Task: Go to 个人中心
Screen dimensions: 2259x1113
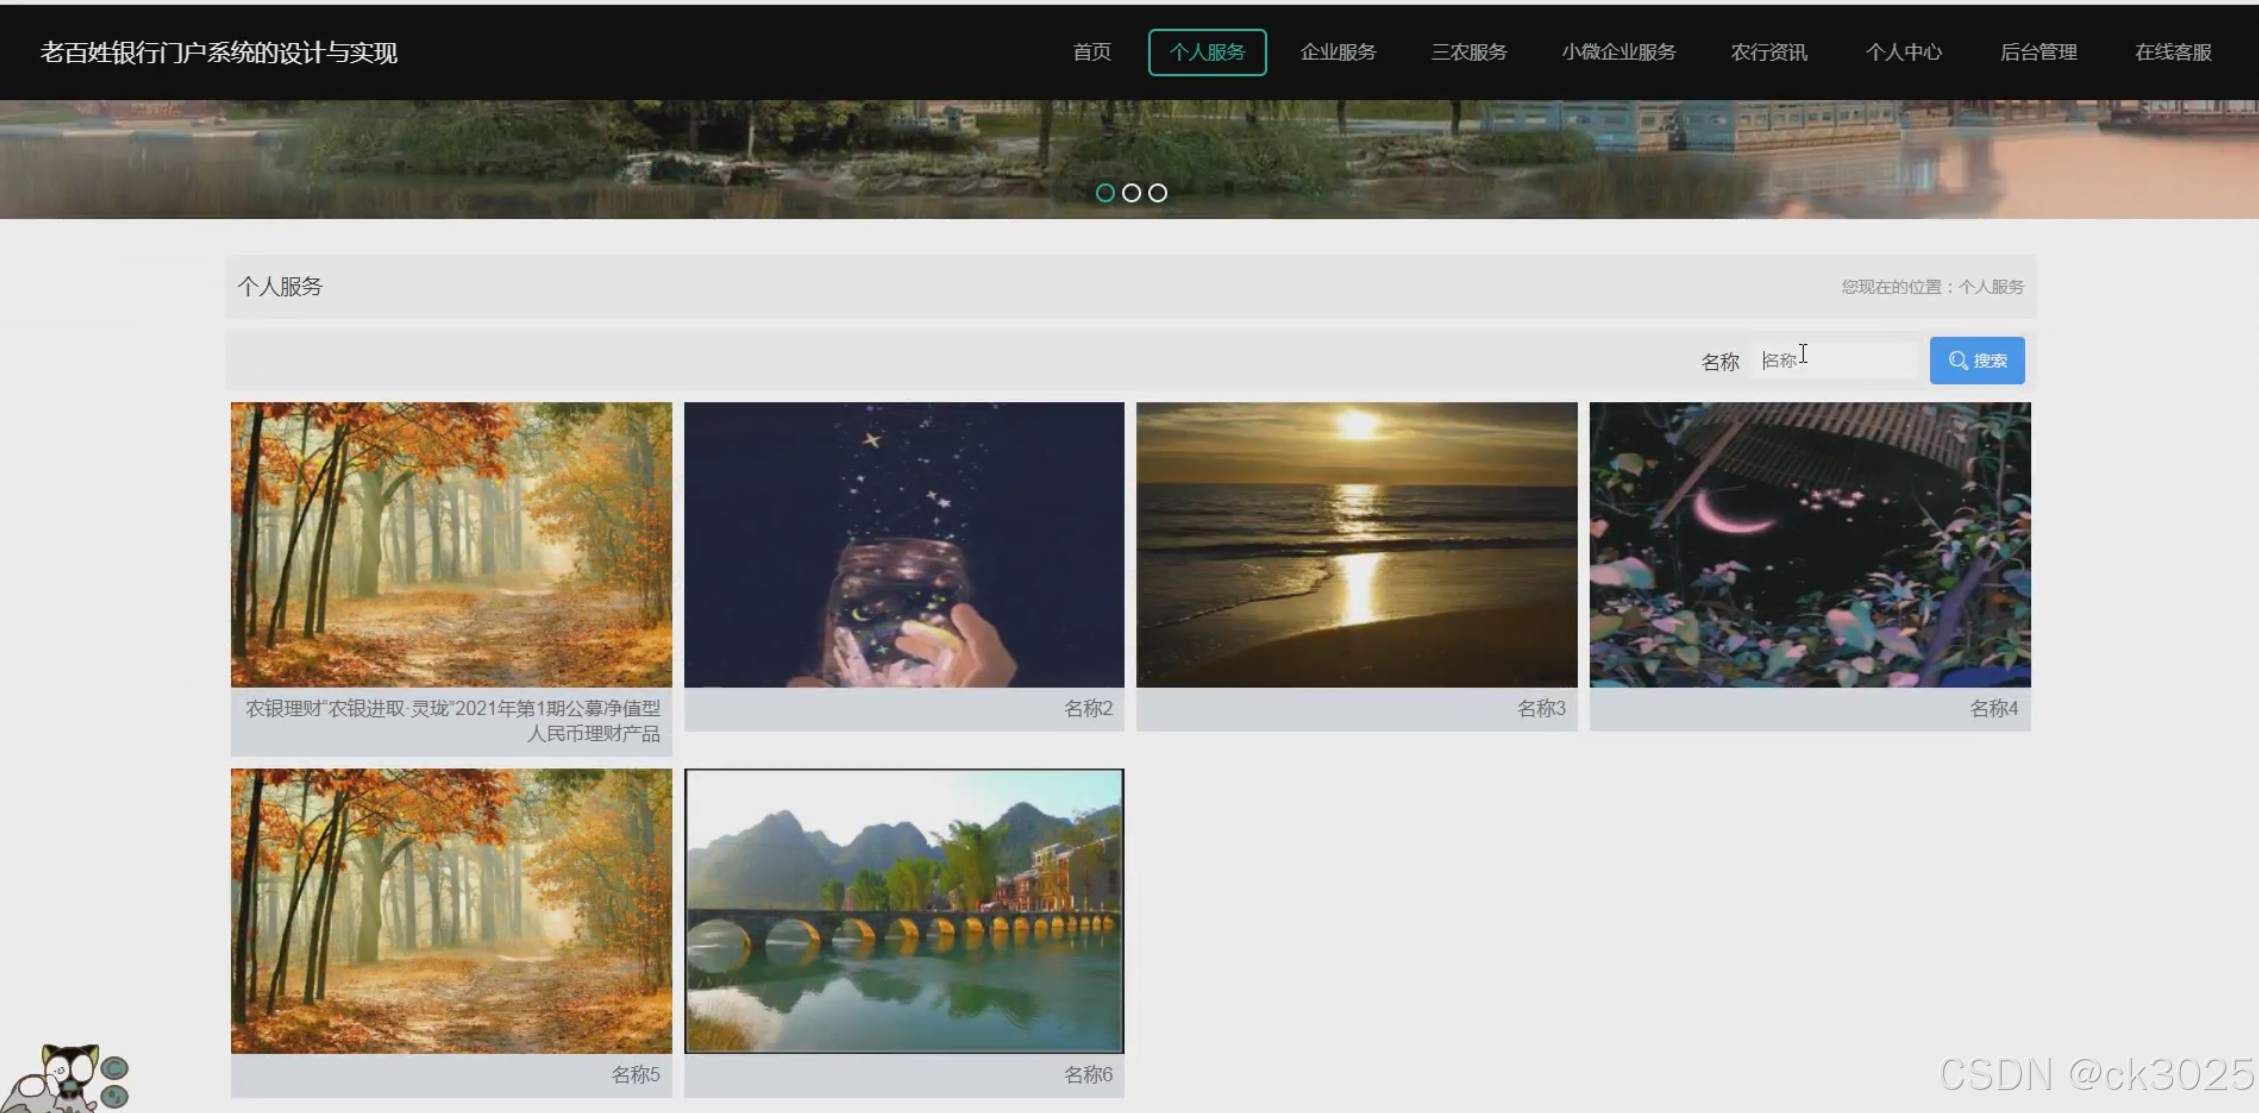Action: click(x=1903, y=52)
